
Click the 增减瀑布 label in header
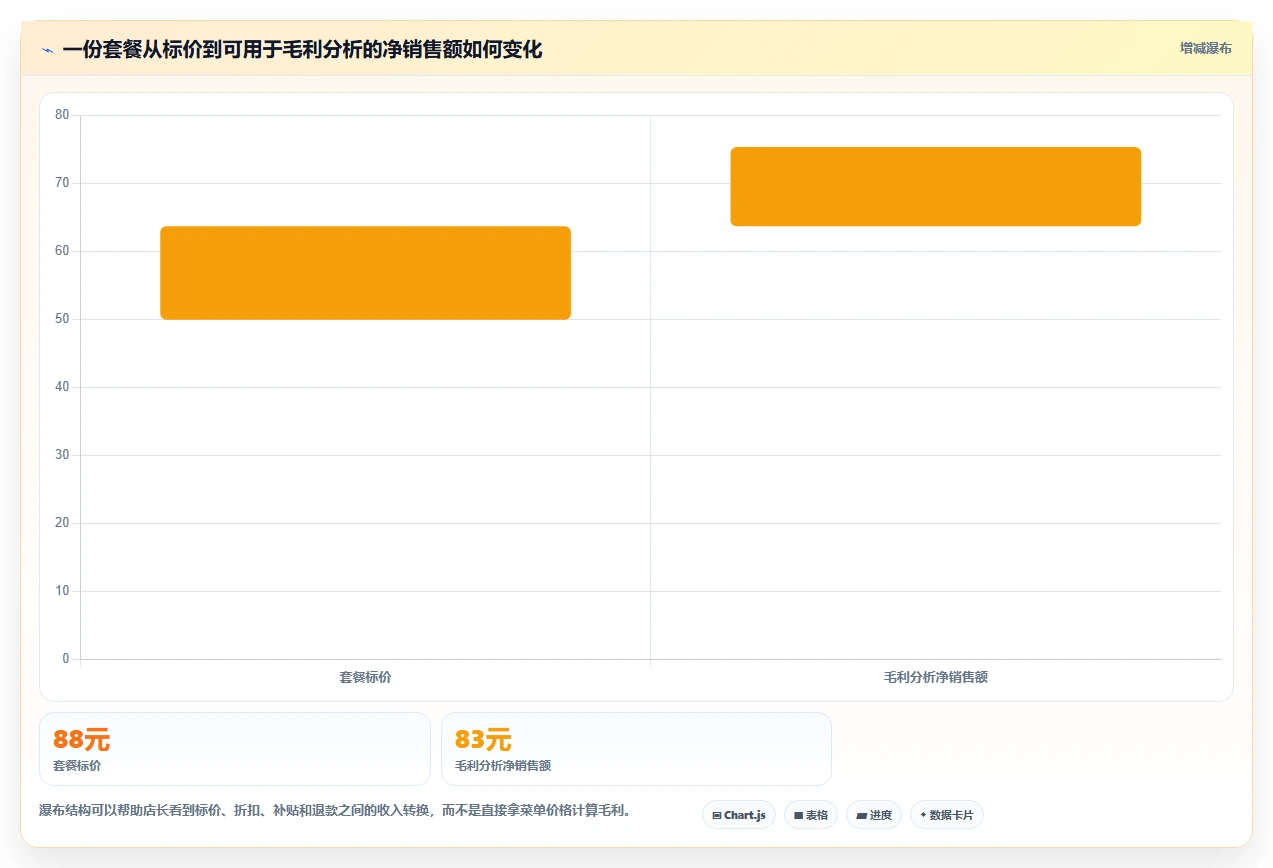point(1205,48)
